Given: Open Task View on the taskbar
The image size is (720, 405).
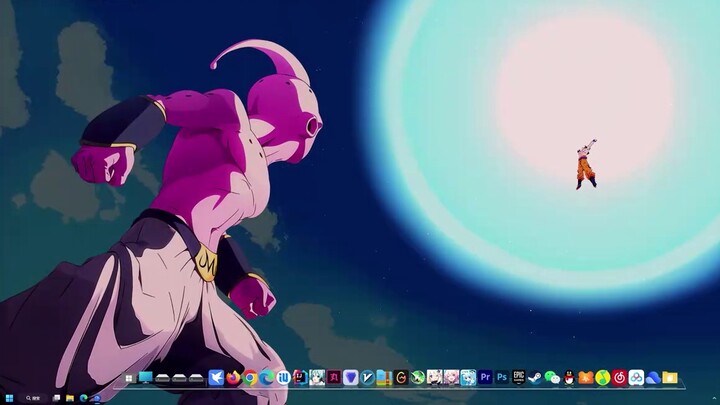Looking at the screenshot, I should [x=56, y=398].
